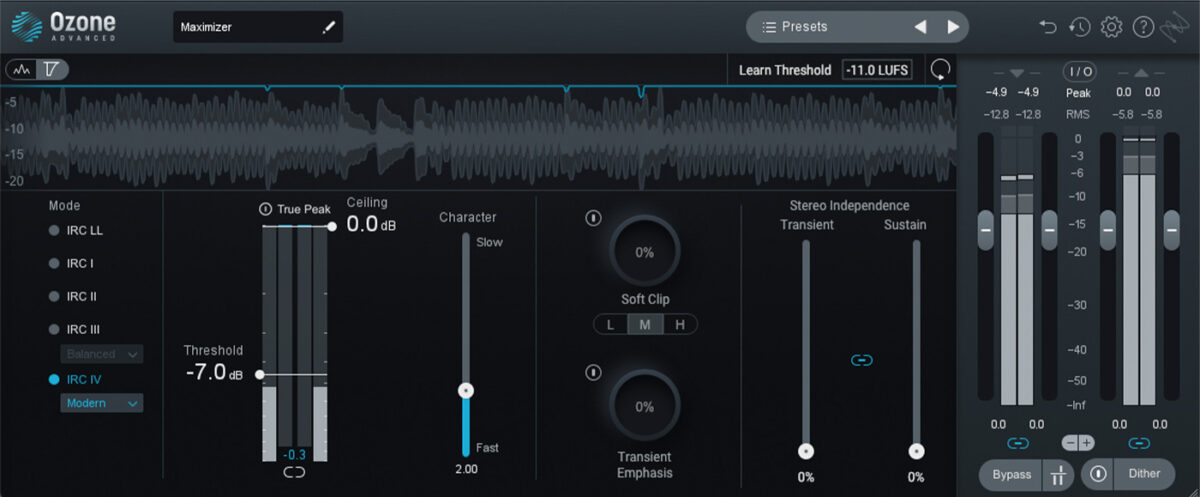Click the Bypass button
Viewport: 1200px width, 497px height.
tap(1011, 475)
